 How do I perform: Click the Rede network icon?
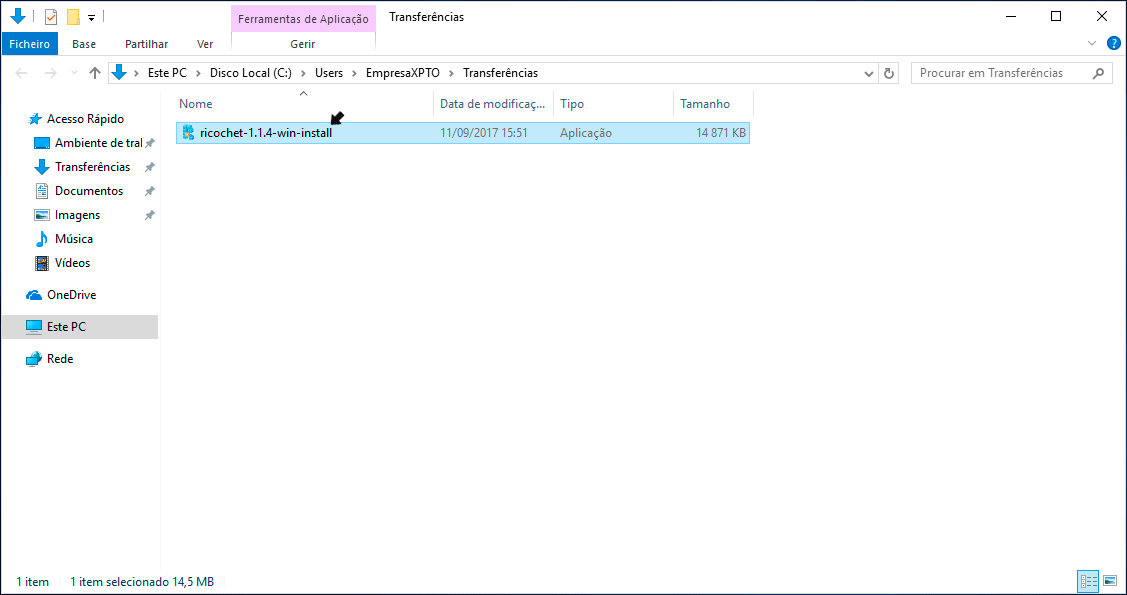click(x=34, y=359)
